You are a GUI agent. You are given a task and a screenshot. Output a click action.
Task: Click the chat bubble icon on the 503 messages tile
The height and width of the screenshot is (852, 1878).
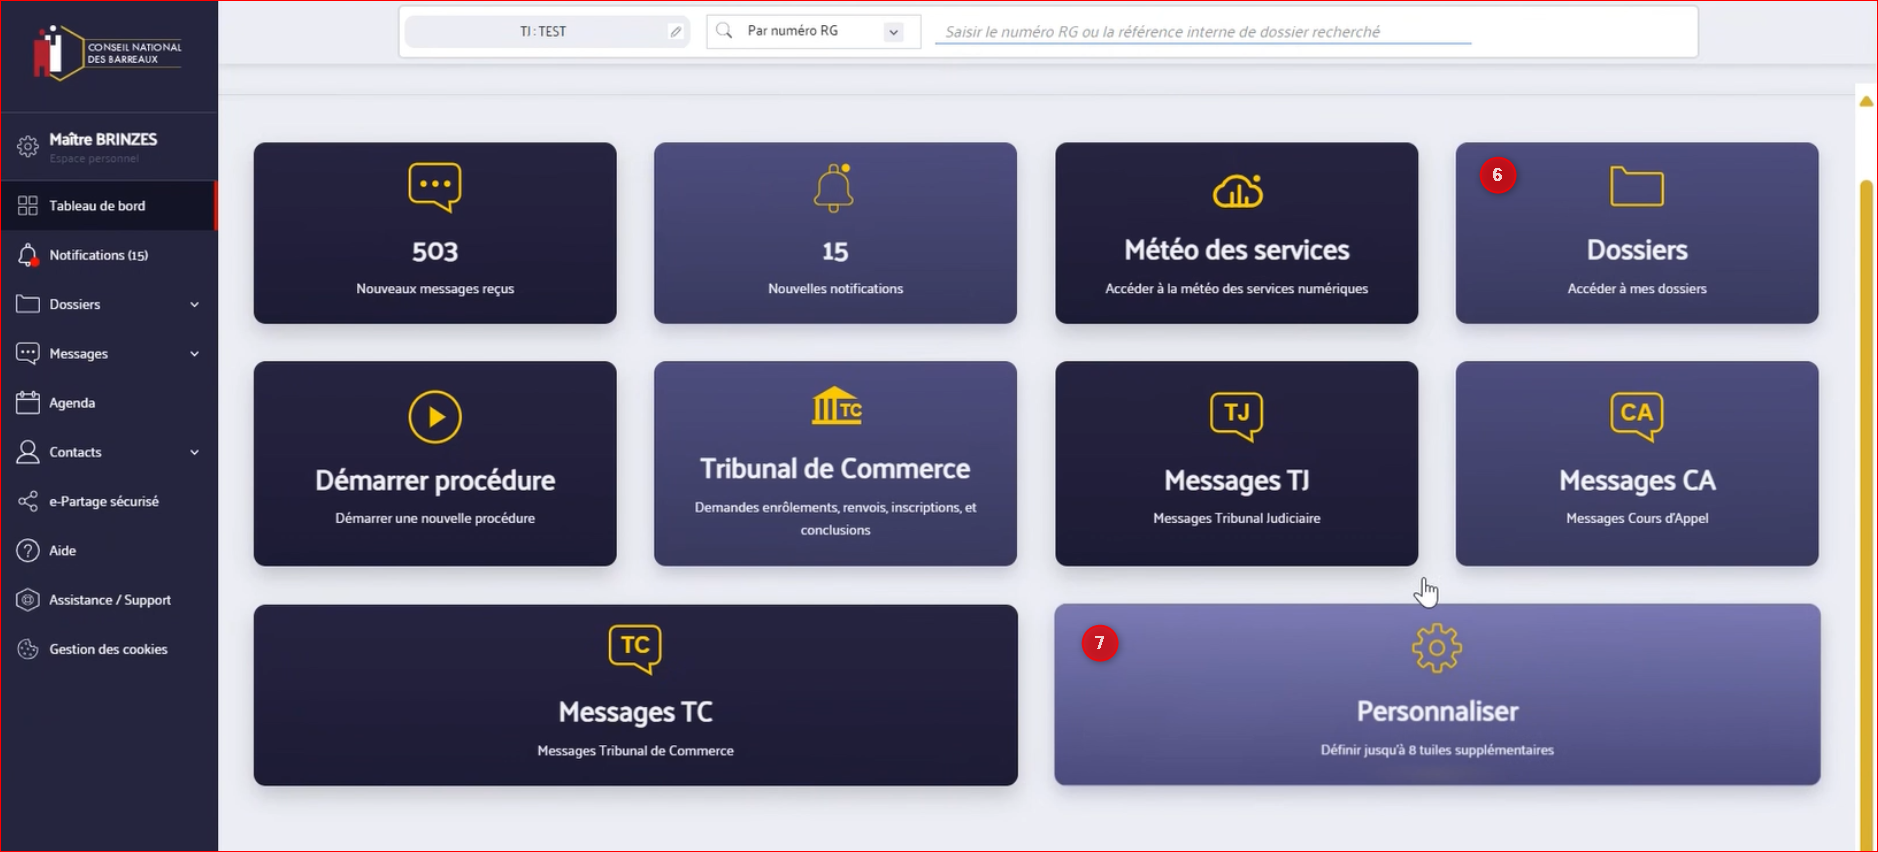pyautogui.click(x=435, y=187)
